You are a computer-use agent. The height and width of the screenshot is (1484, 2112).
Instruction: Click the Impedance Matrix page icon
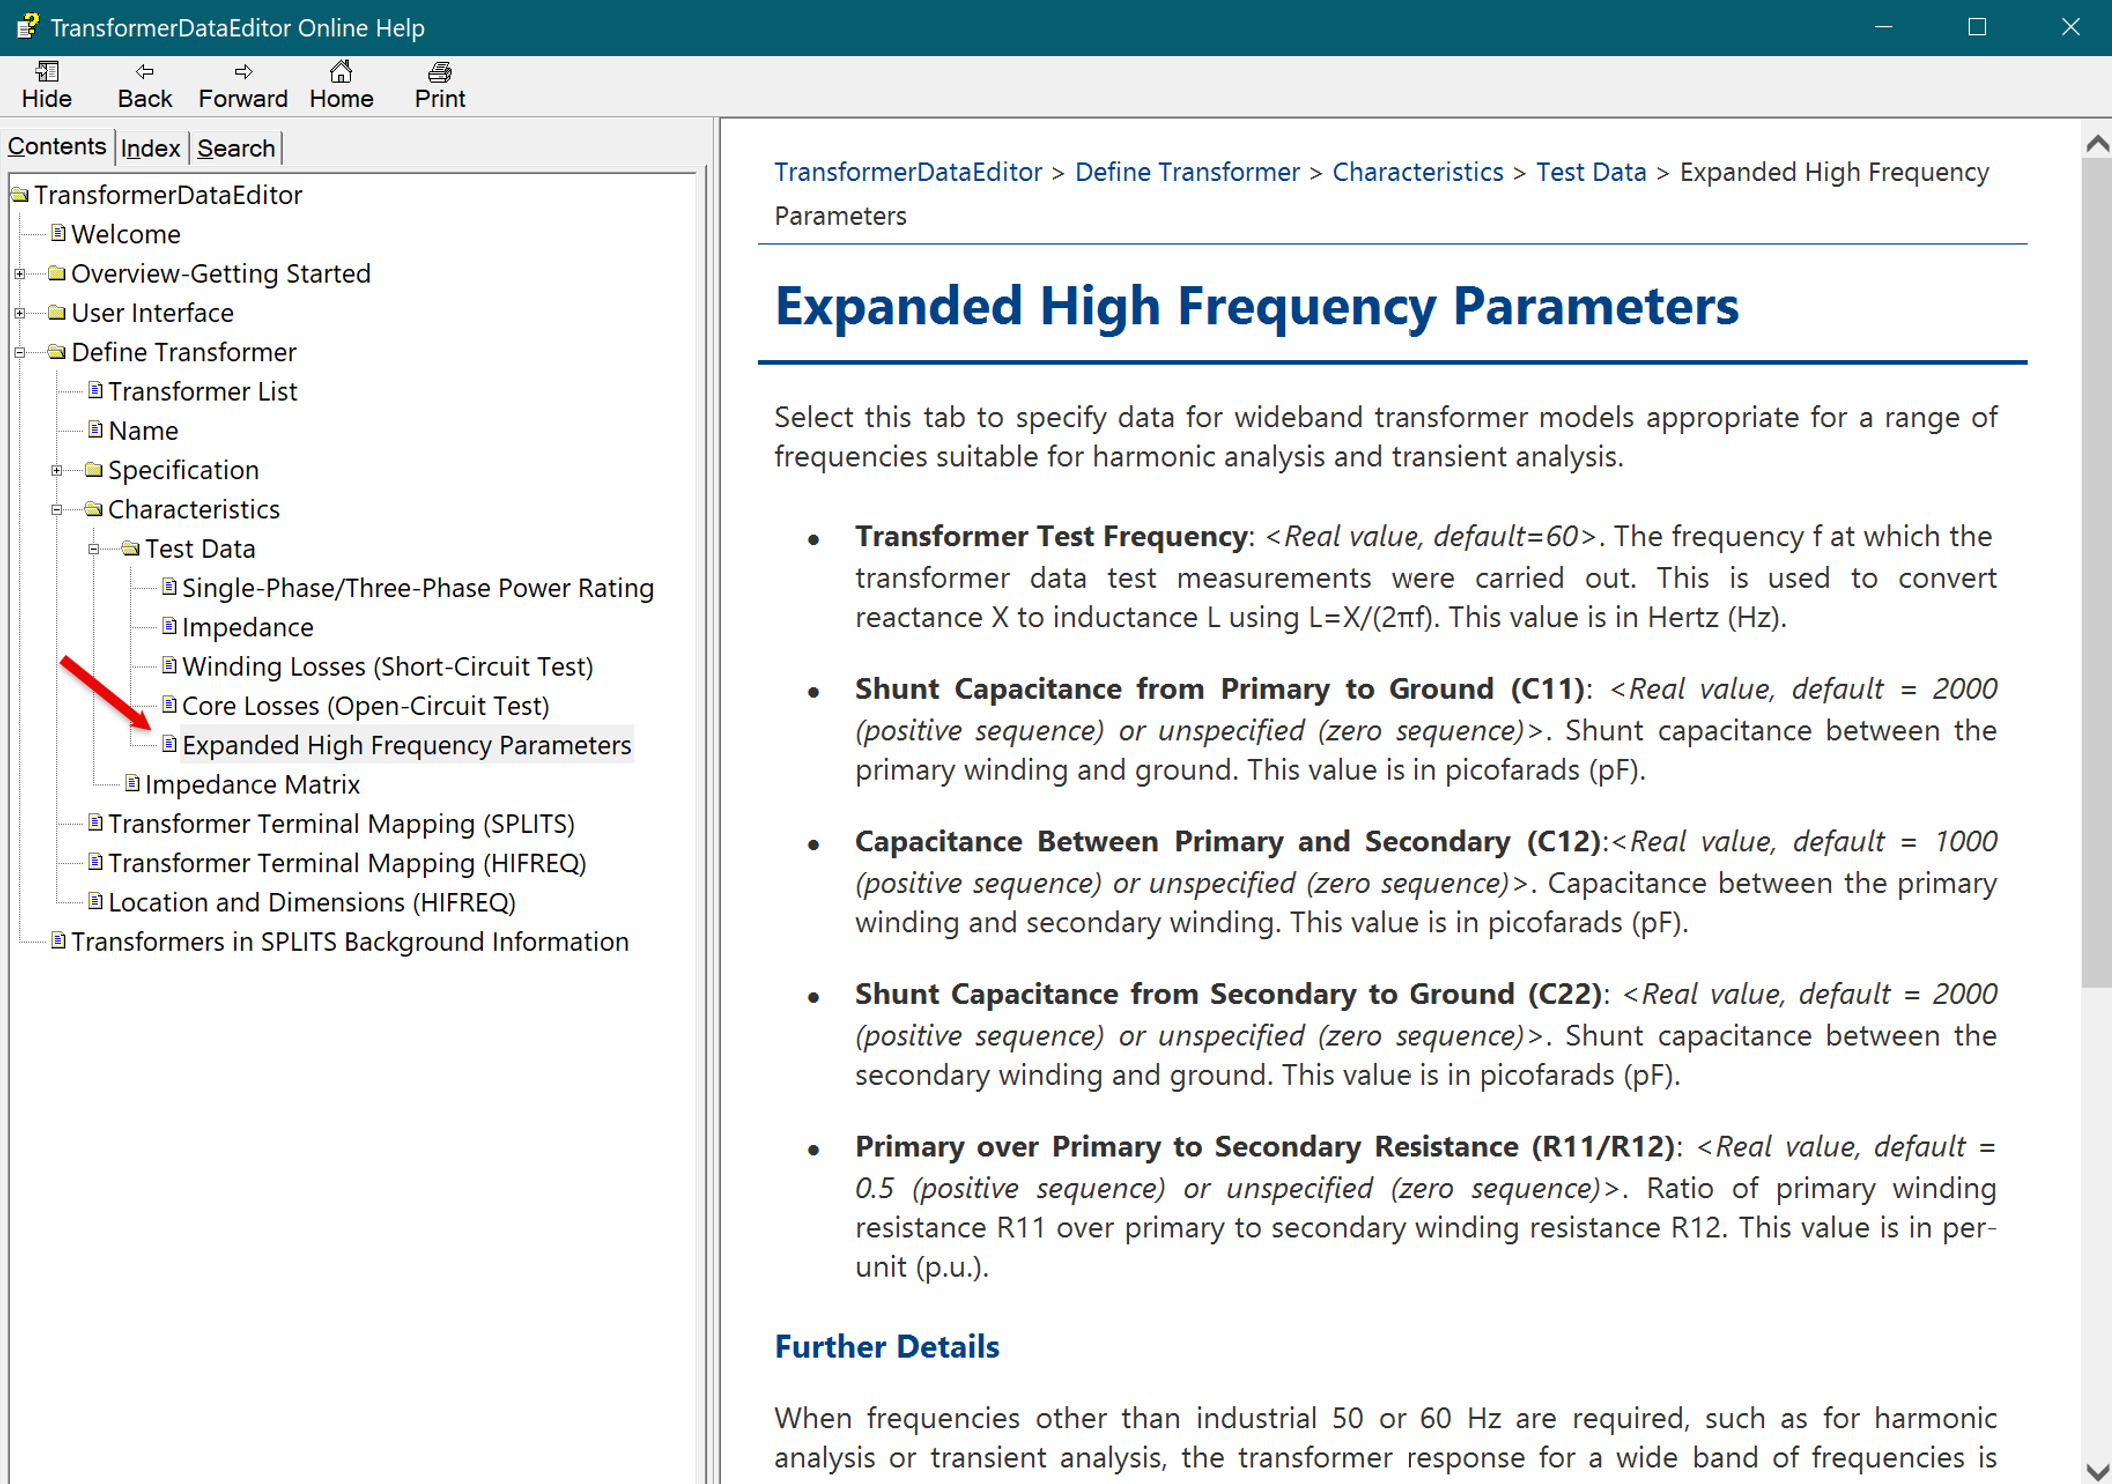[x=132, y=783]
